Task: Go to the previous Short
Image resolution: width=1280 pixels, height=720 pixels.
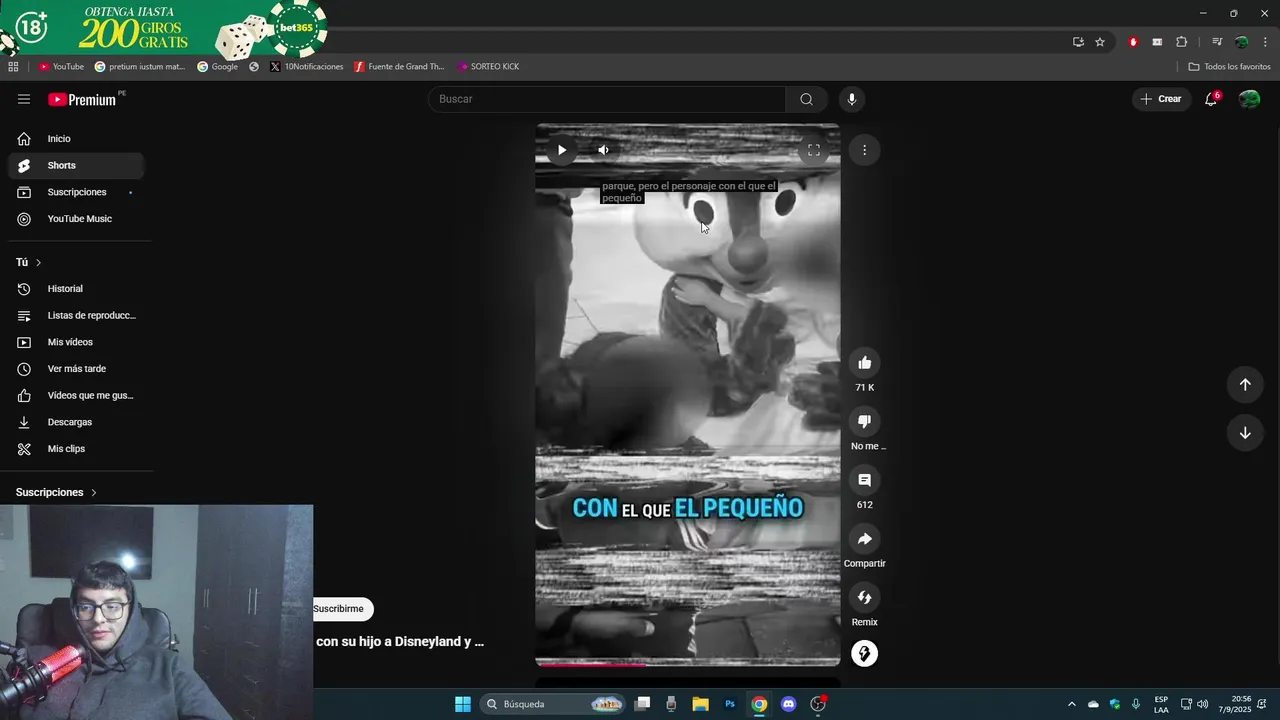Action: (x=1245, y=385)
